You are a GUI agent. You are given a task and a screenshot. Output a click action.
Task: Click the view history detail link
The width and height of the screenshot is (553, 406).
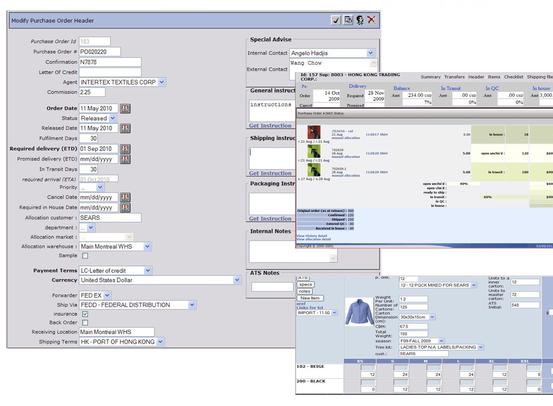(312, 236)
